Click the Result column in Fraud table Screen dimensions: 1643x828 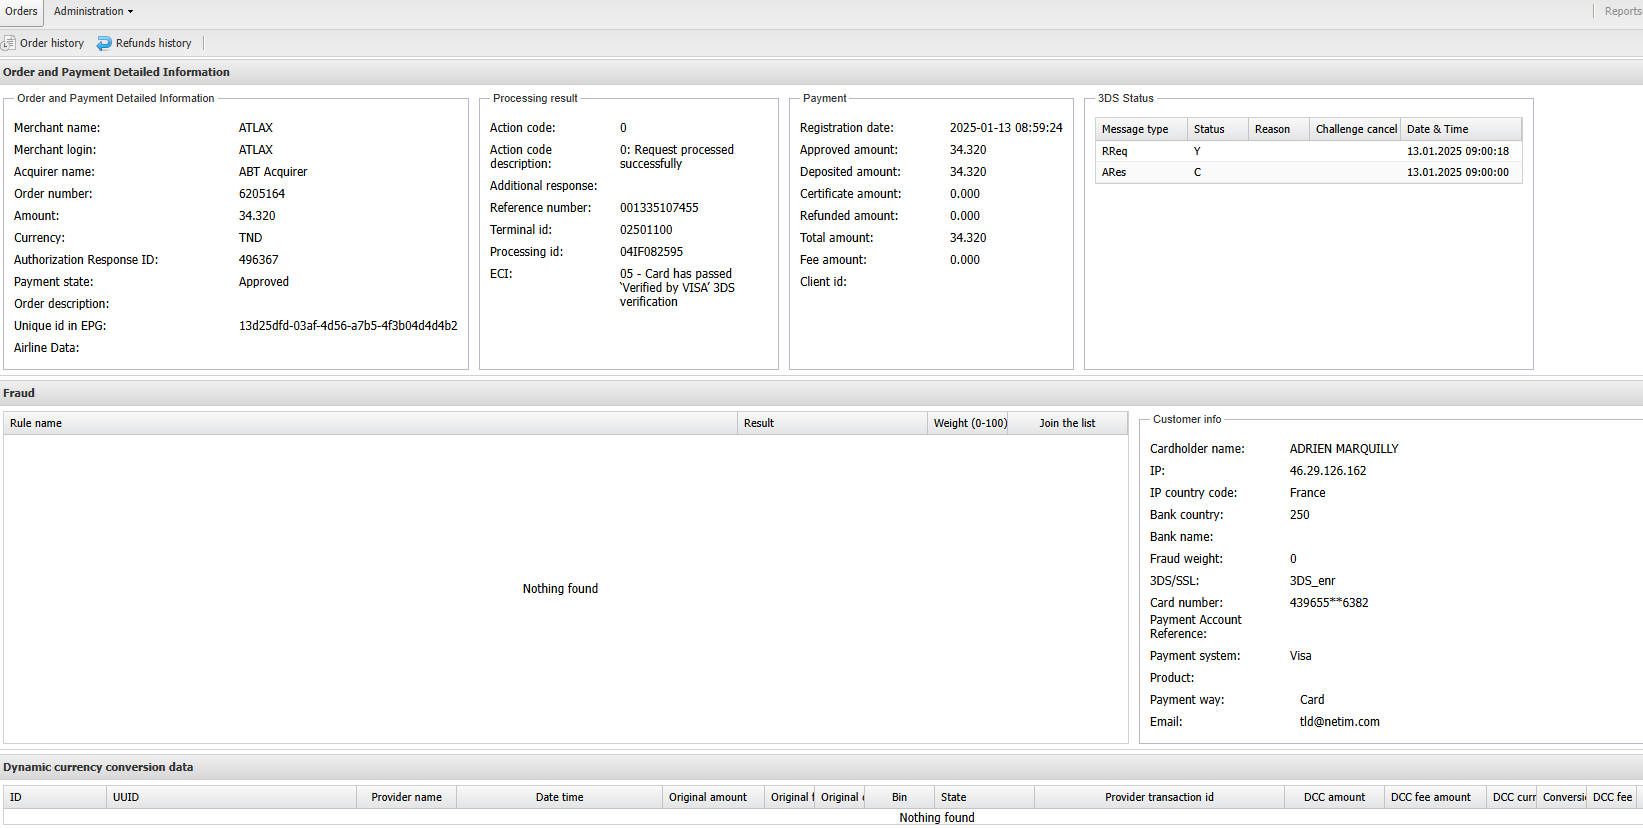pos(759,423)
